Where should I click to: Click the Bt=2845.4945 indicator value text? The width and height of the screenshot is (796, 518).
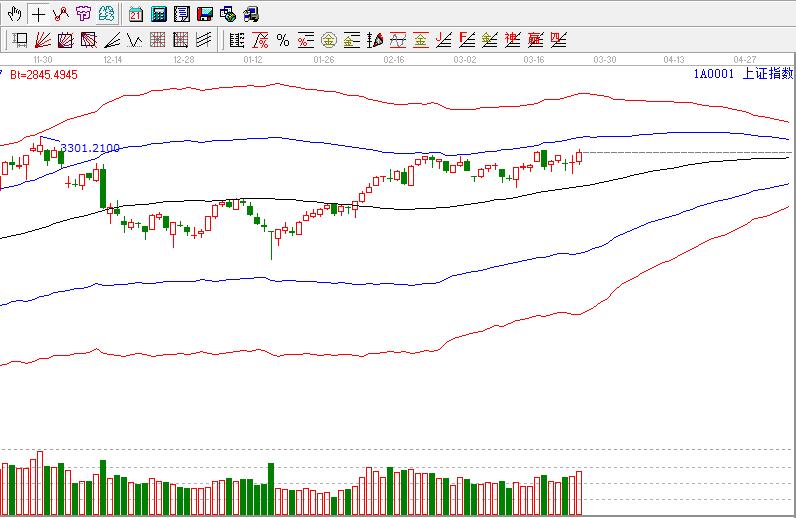coord(45,73)
